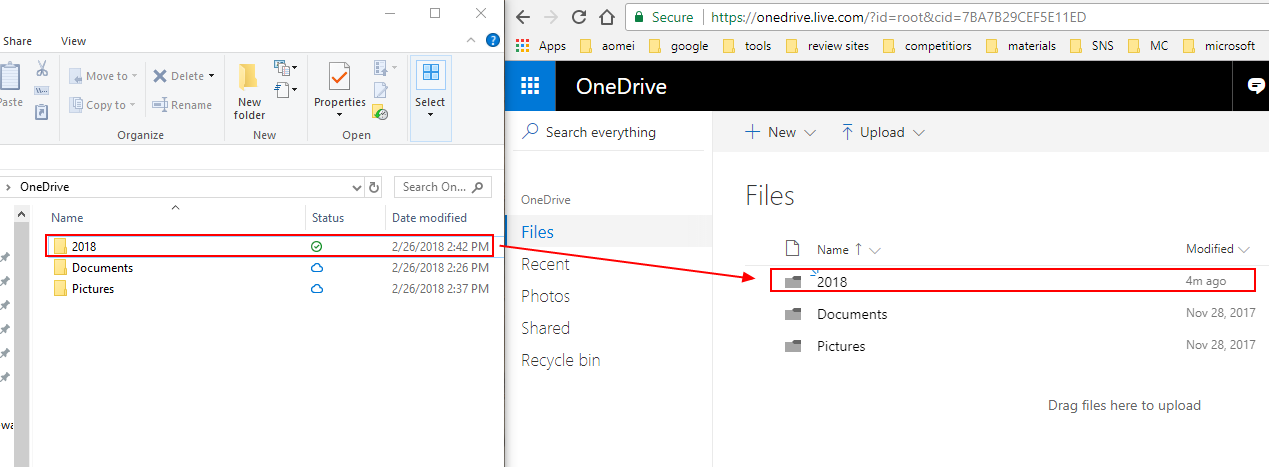Screen dimensions: 1269x467
Task: Open the Delete dropdown arrow
Action: (212, 76)
